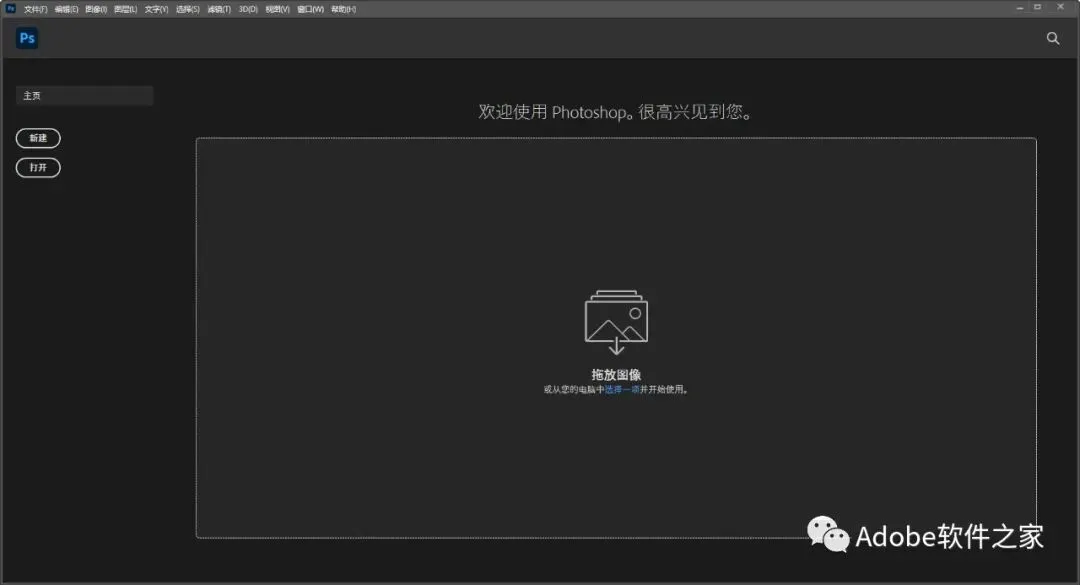Minimize the Photoshop window
This screenshot has width=1080, height=585.
click(x=1019, y=8)
